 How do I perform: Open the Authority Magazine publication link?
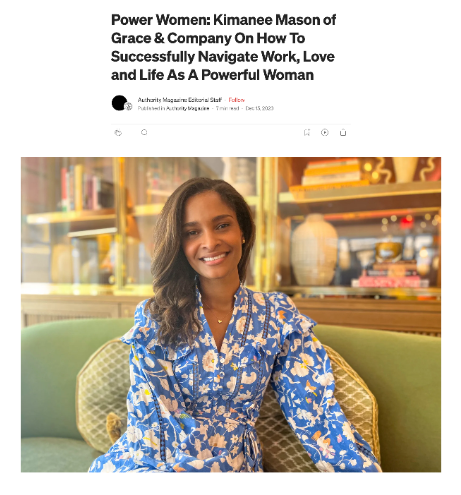[x=188, y=108]
